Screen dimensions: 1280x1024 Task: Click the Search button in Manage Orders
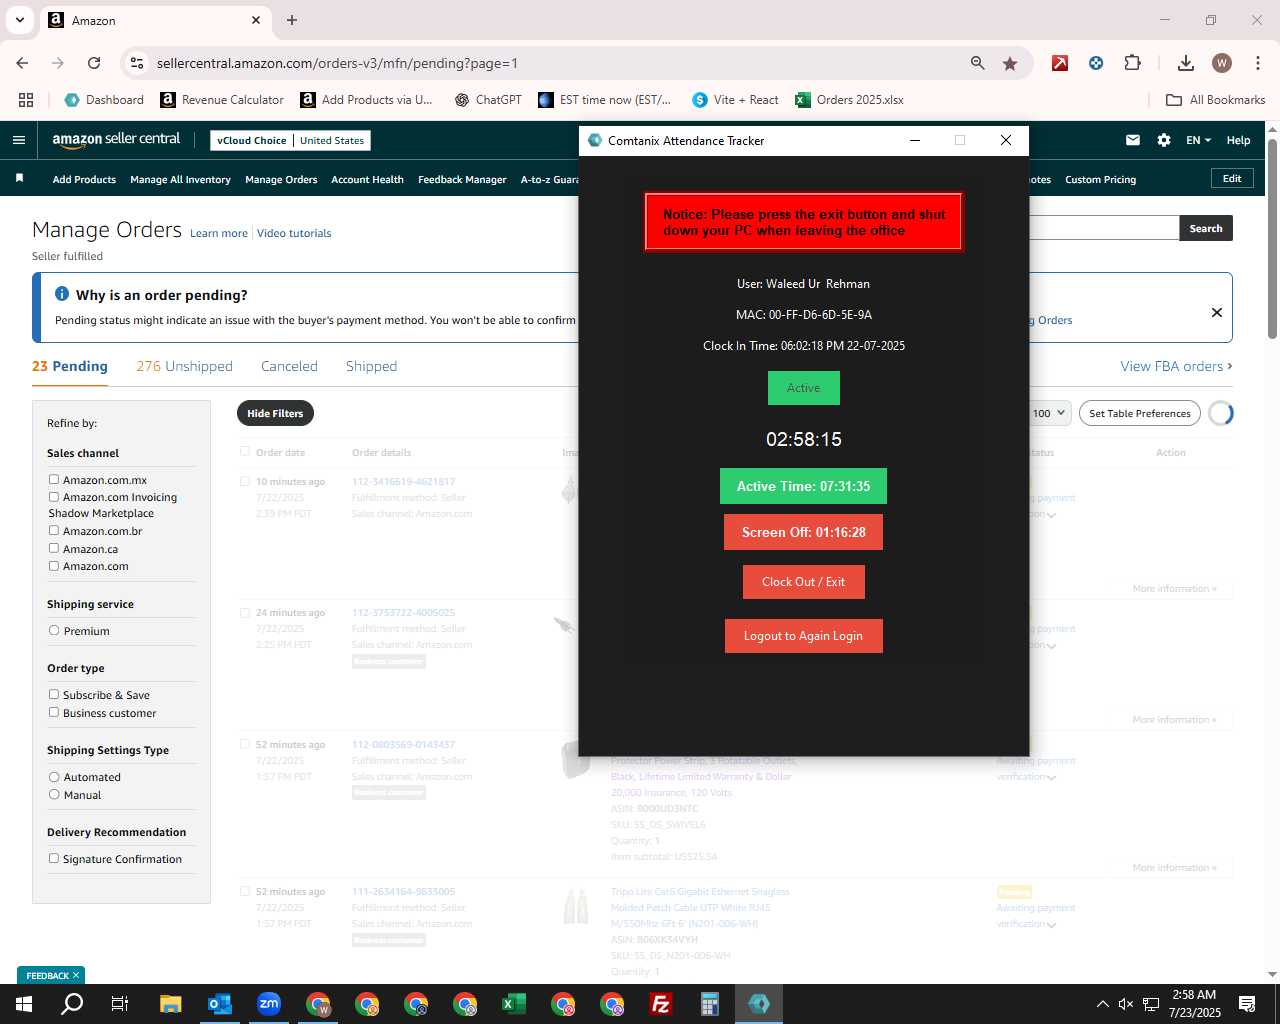[x=1206, y=228]
